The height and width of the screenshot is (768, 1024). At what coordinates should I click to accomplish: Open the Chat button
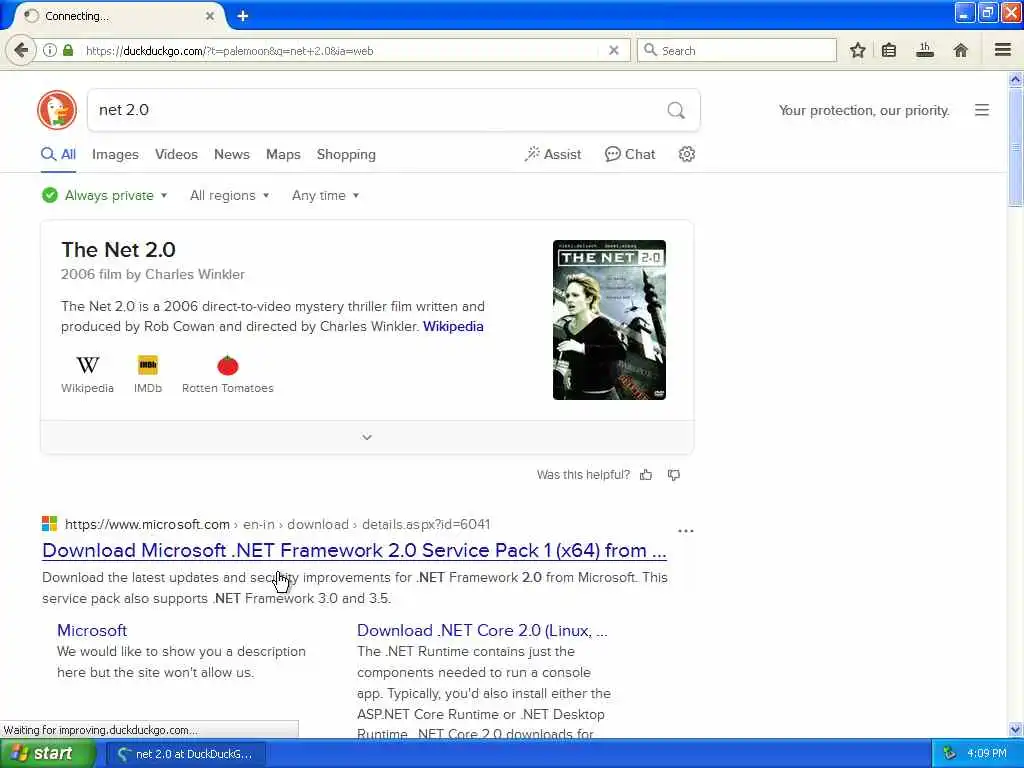630,154
